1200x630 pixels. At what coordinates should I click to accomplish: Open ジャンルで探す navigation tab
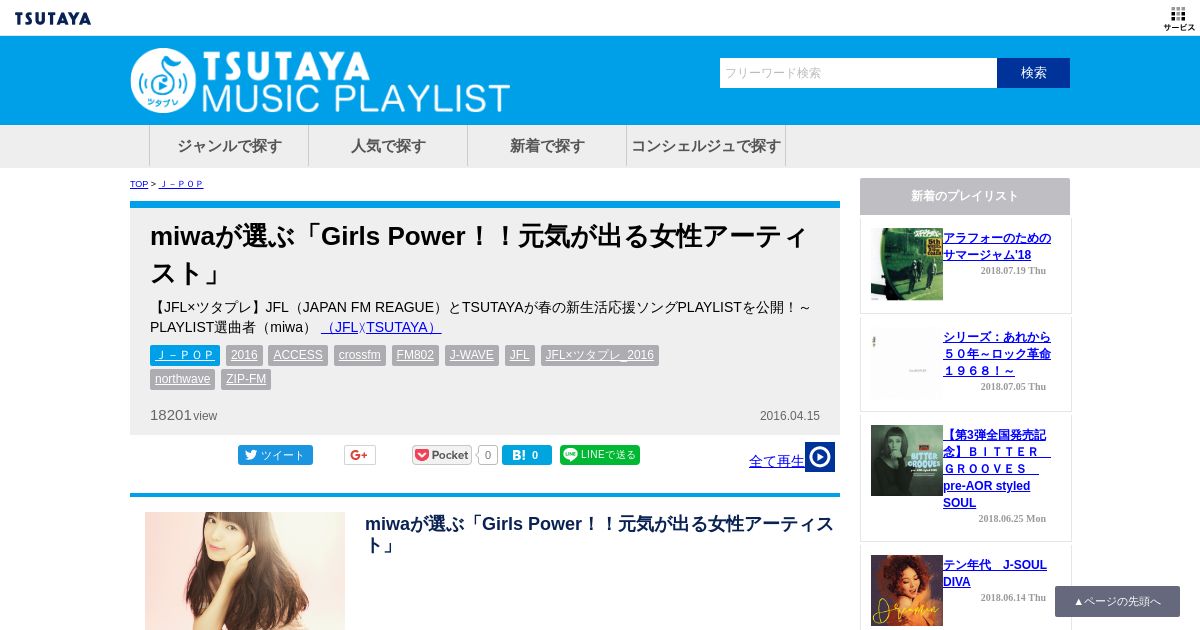(x=229, y=146)
